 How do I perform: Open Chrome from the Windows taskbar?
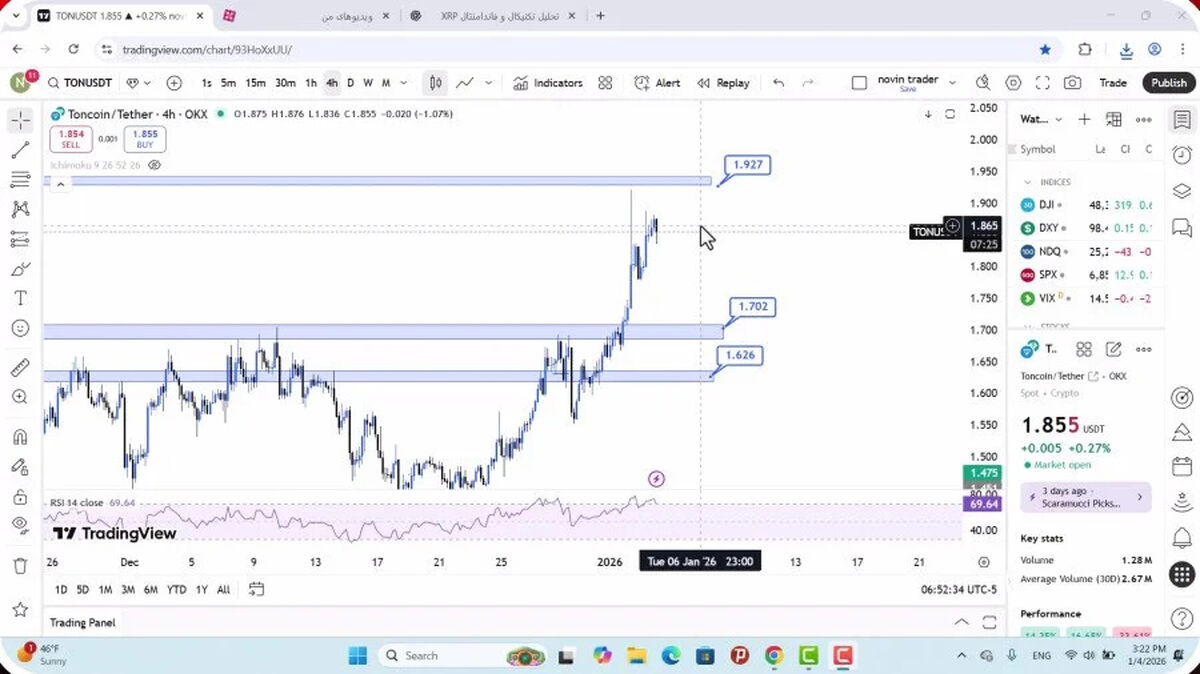point(774,656)
